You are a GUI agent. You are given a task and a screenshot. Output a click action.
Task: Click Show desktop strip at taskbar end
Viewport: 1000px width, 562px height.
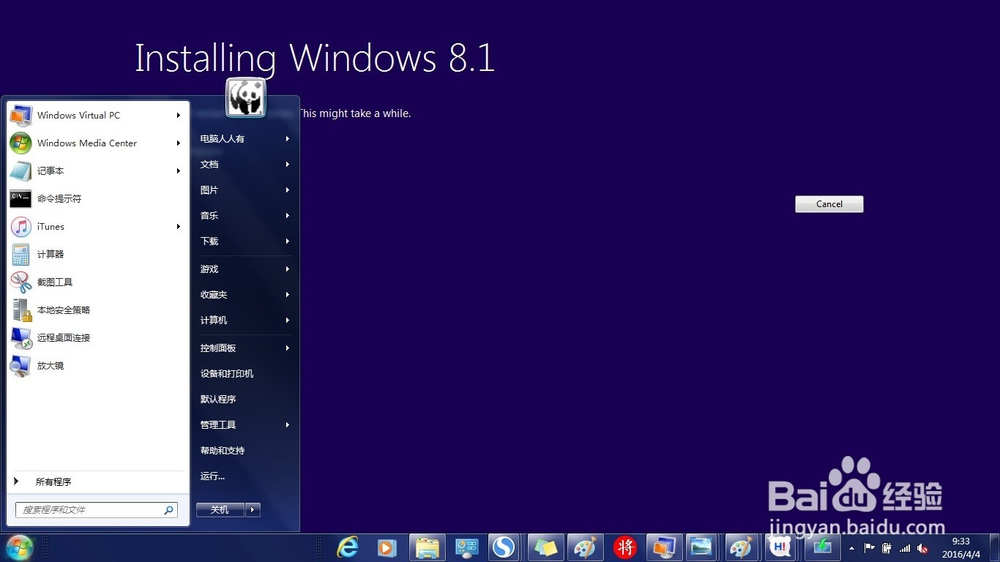995,548
